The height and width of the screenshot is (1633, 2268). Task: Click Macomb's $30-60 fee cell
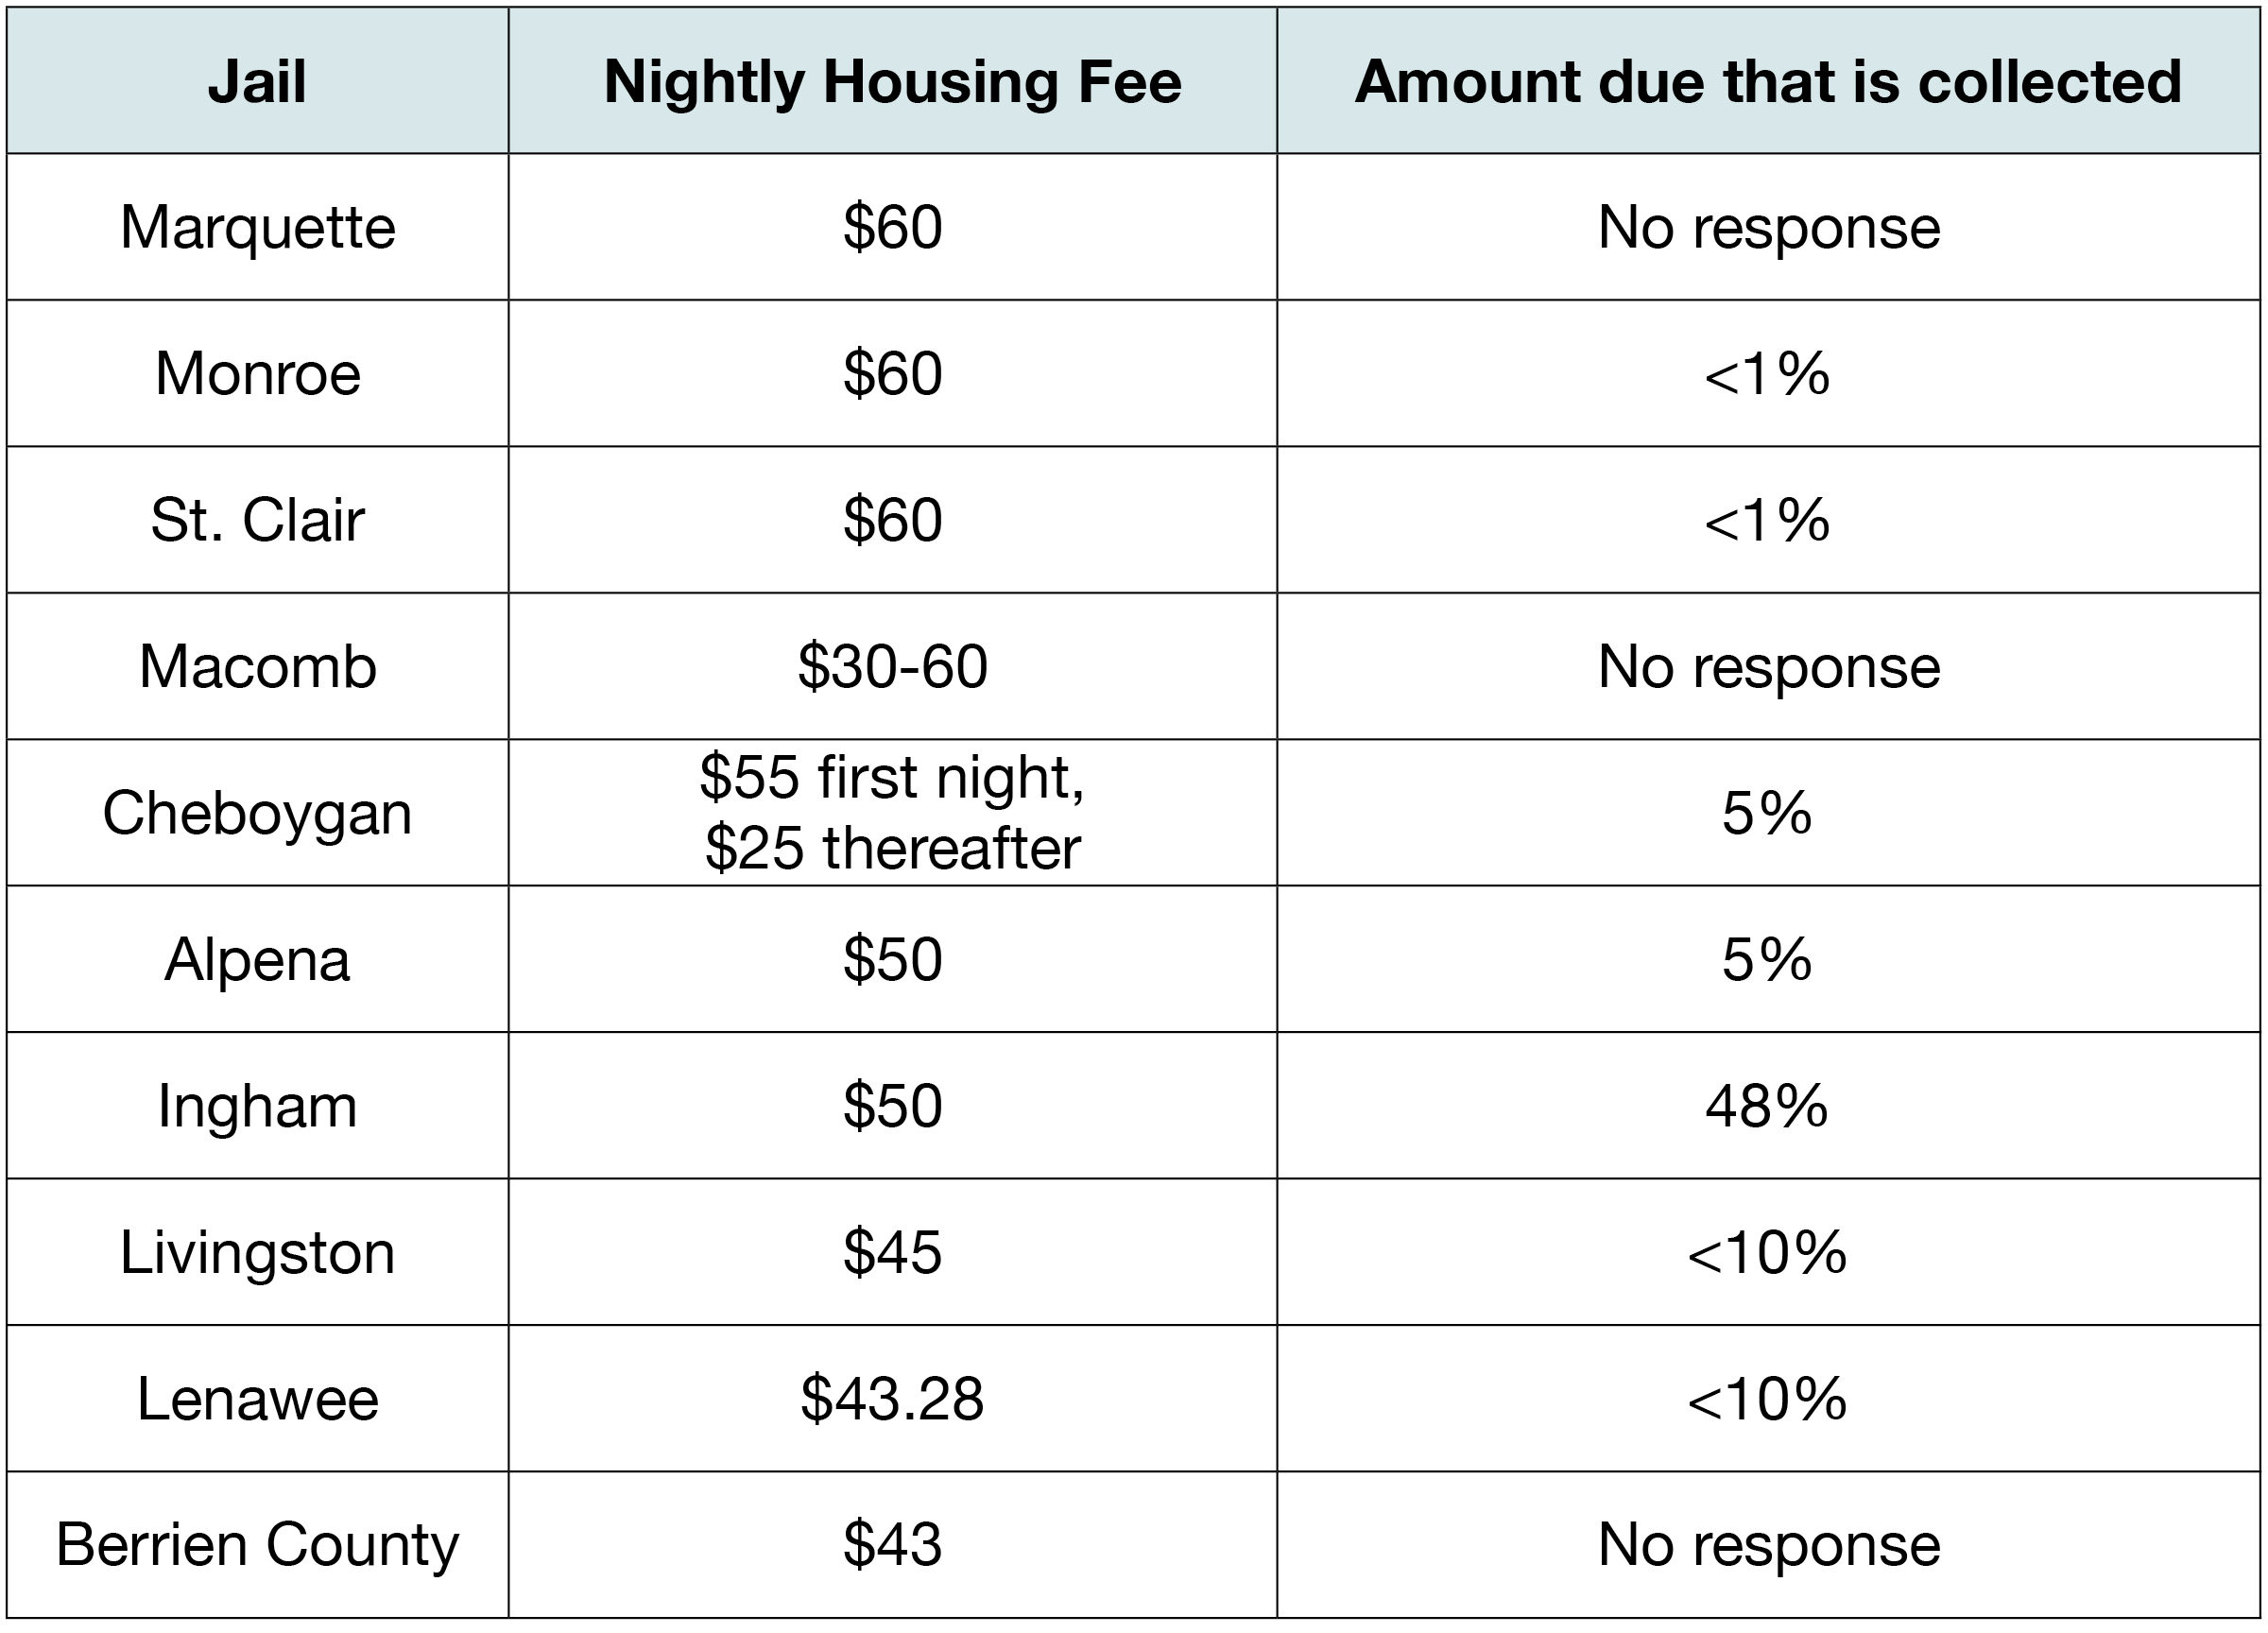click(x=892, y=666)
